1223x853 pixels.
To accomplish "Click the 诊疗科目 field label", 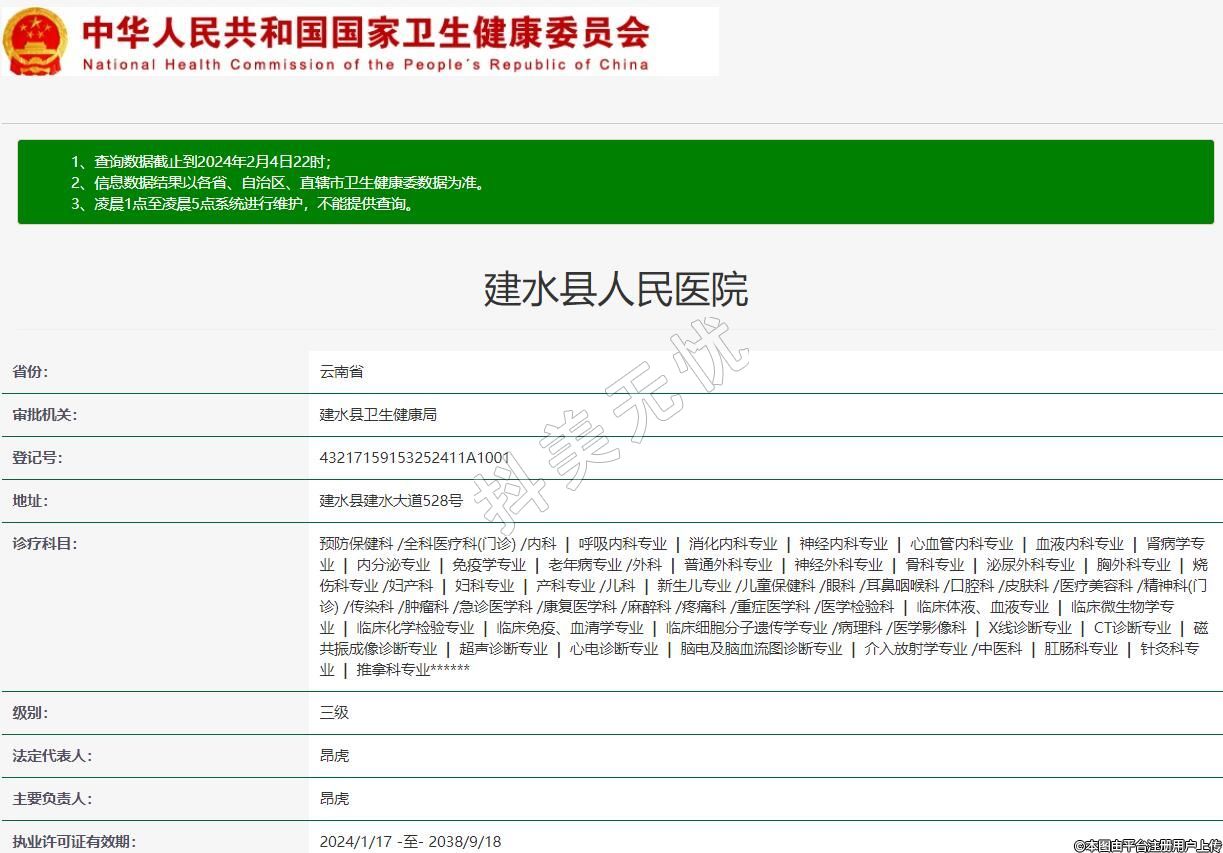I will coord(44,544).
